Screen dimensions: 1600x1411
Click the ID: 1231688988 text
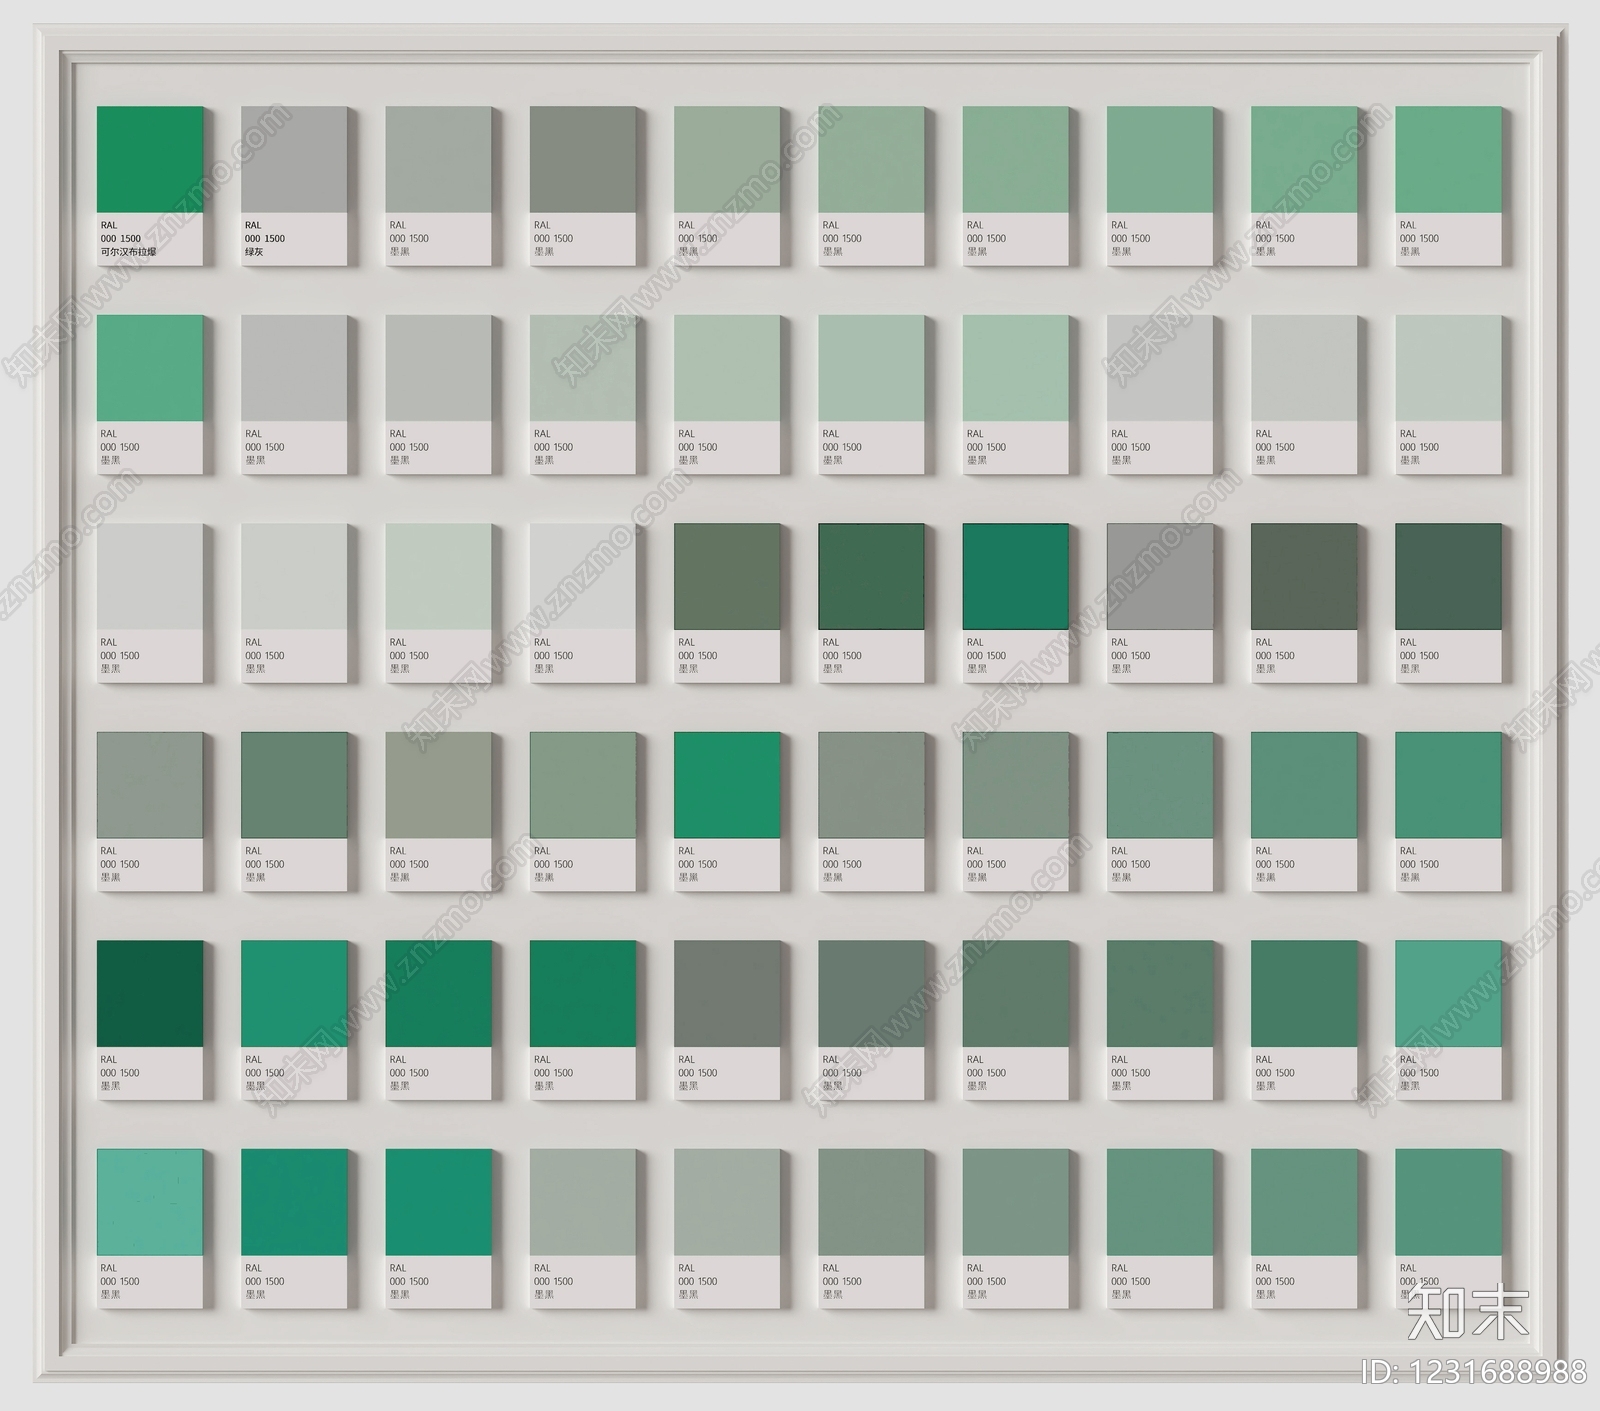1474,1371
